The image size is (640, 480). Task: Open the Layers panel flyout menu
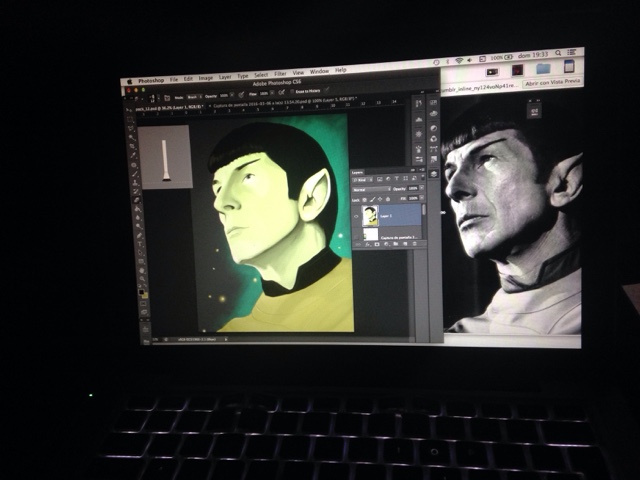[422, 170]
